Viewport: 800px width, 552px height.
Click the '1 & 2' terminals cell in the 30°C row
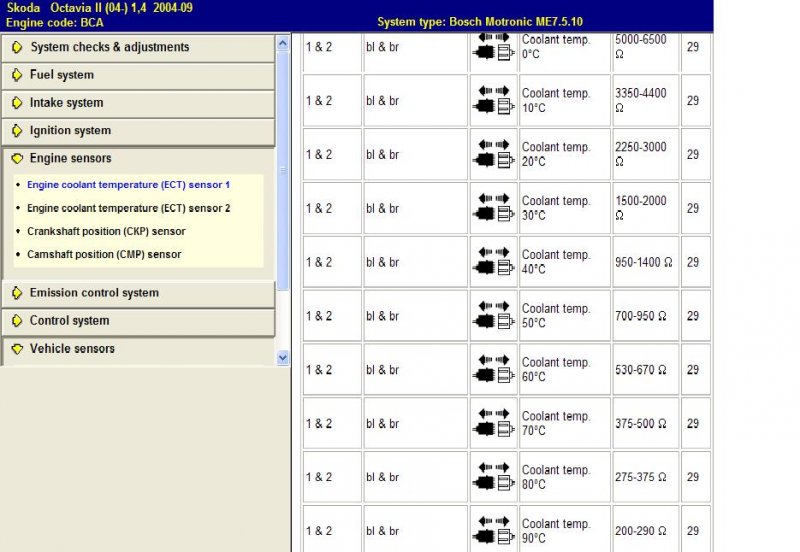332,208
